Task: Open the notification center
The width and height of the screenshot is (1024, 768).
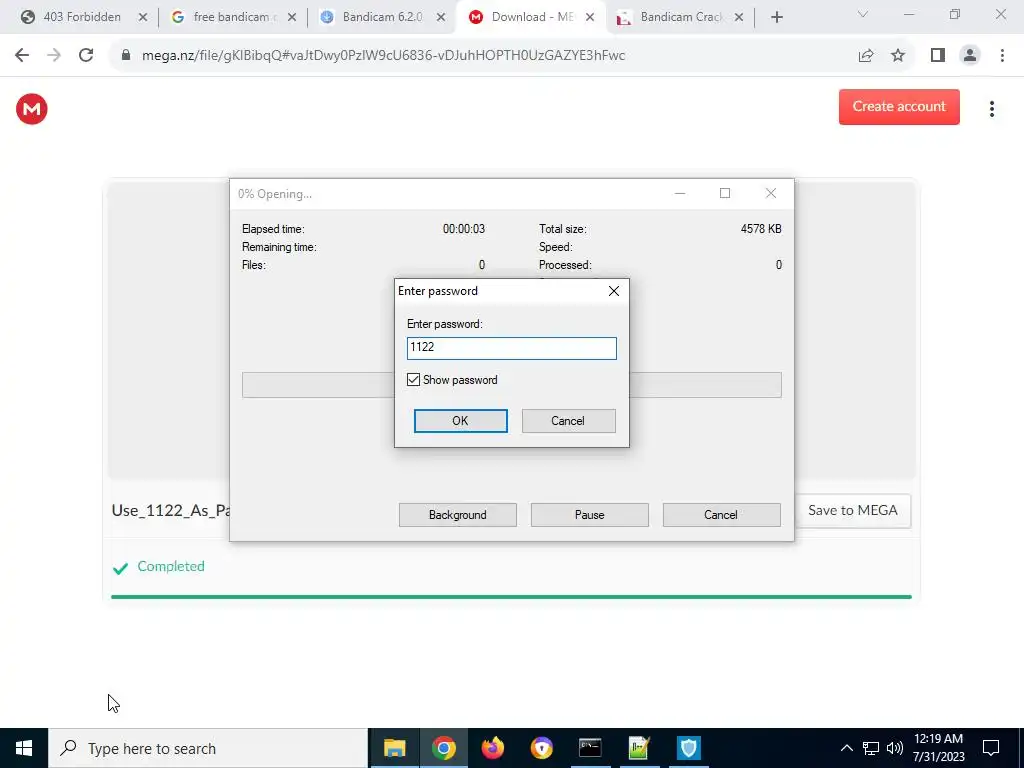Action: [991, 748]
